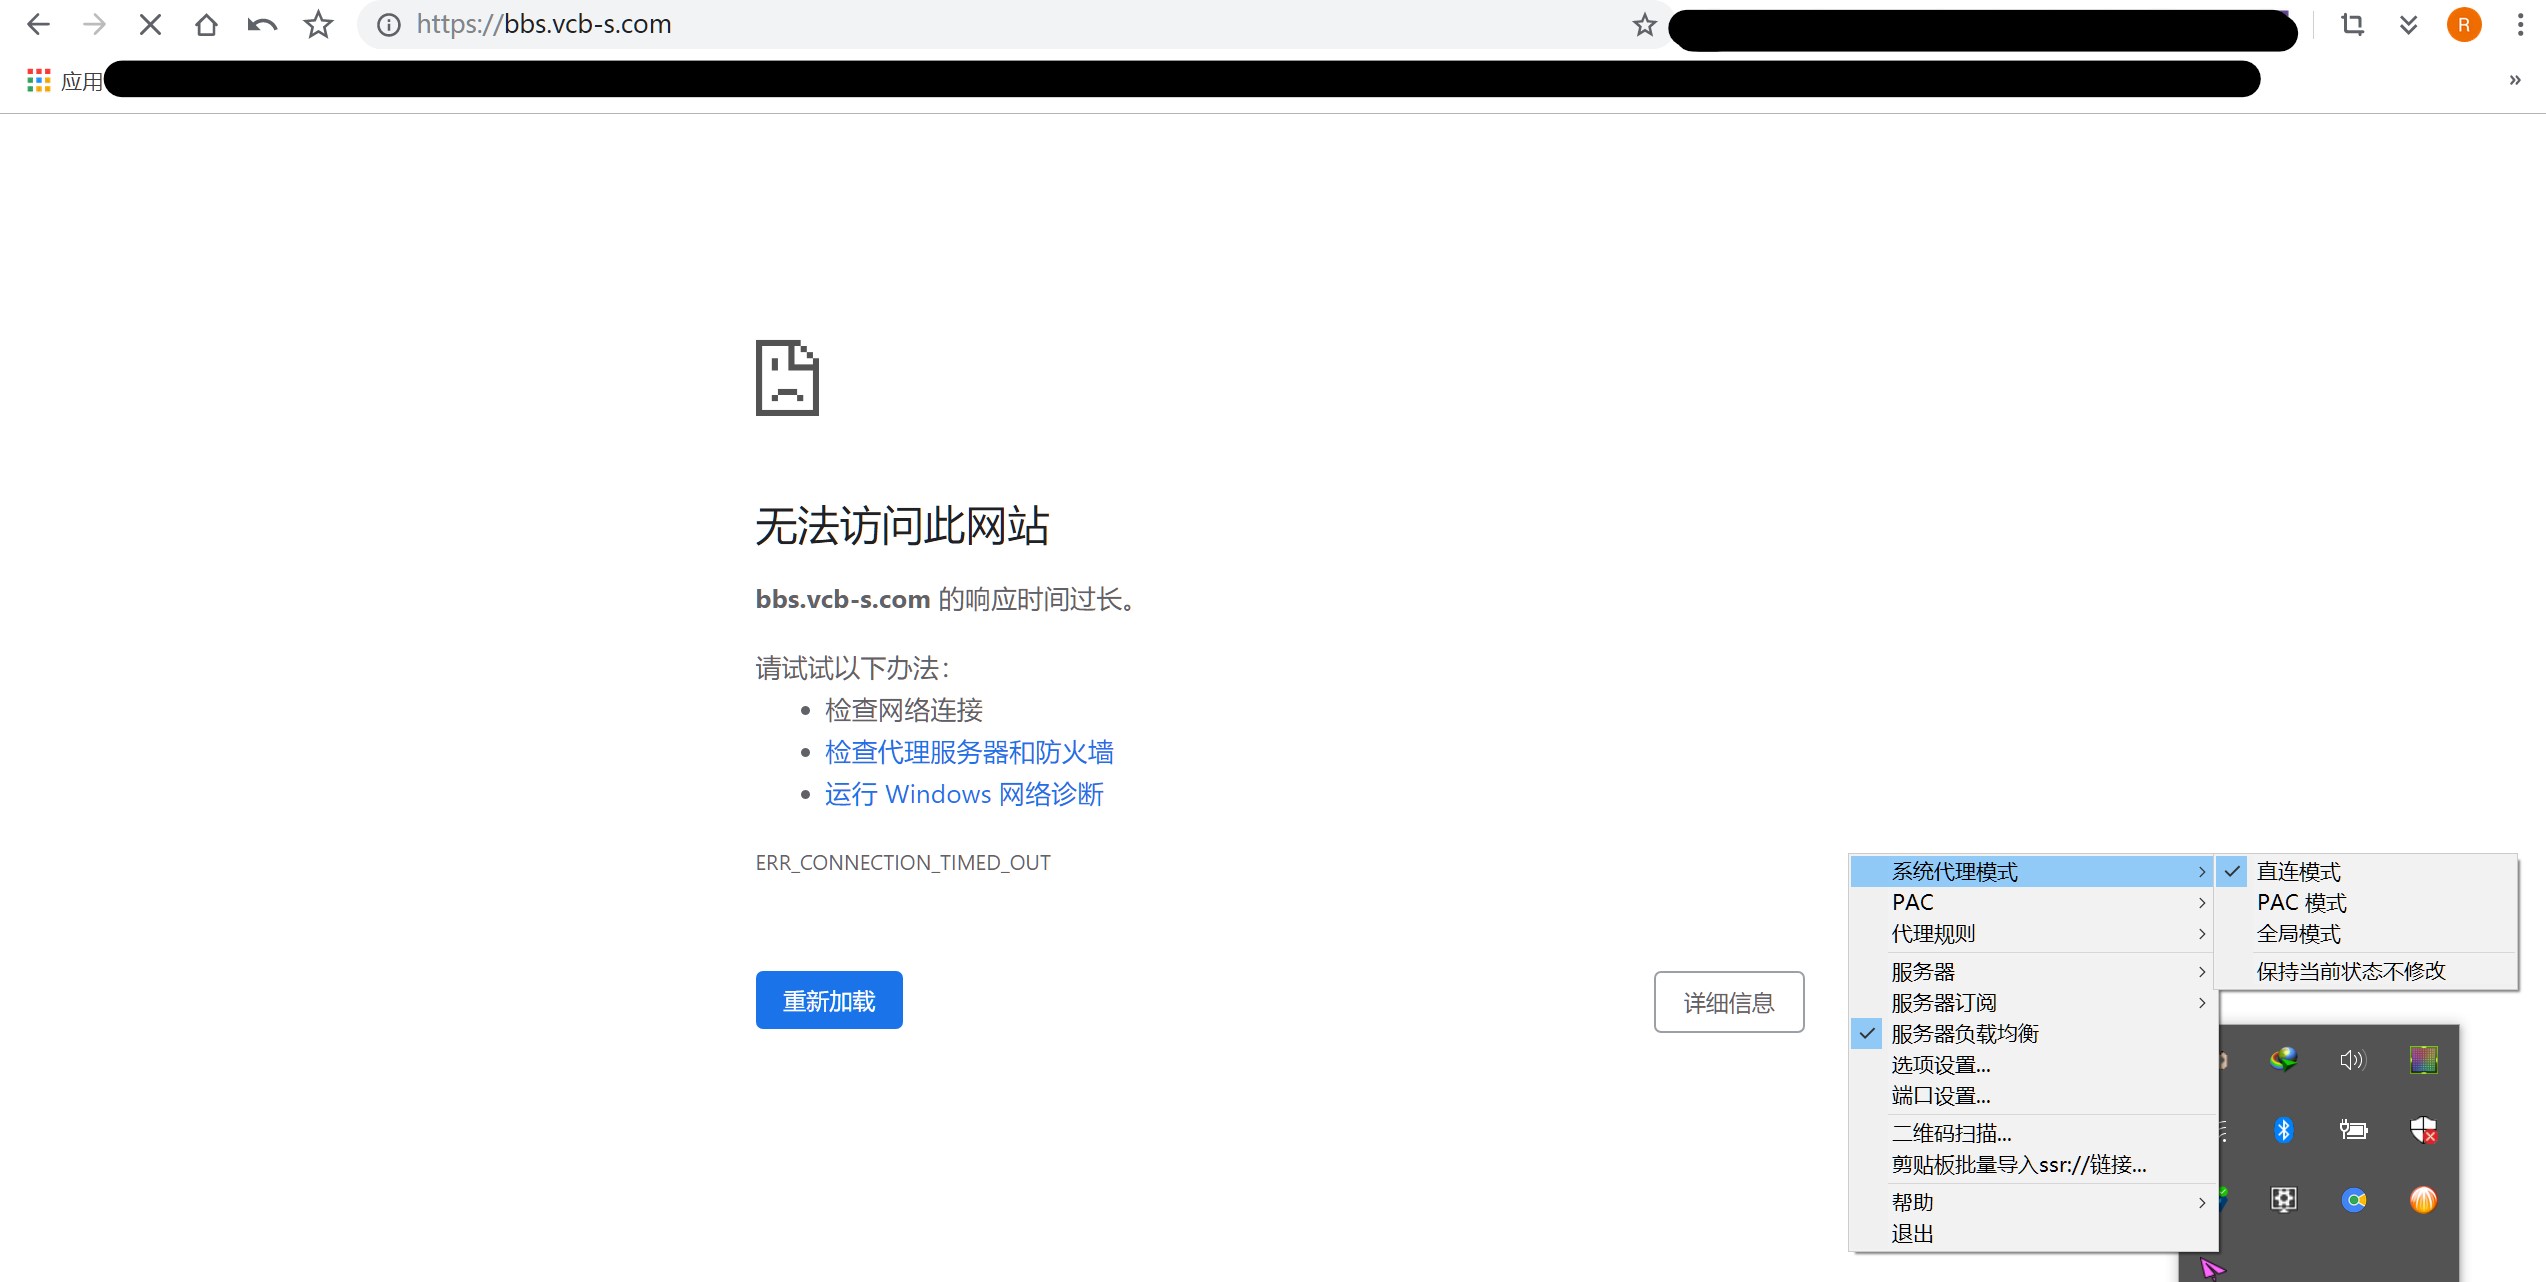Choose 剪贴板批量导入ssr://链接... entry

2032,1164
